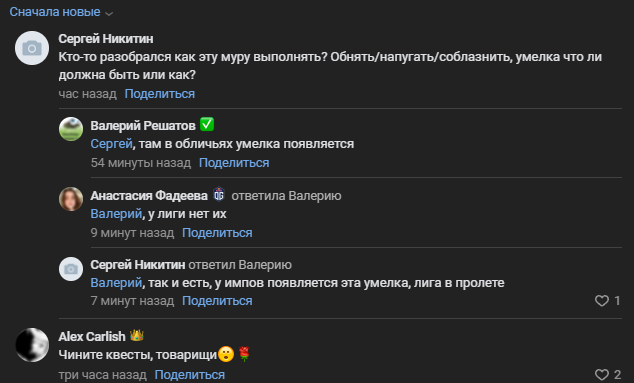Click Сергей Никитин's camera avatar on top comment
This screenshot has height=383, width=634.
[x=32, y=48]
